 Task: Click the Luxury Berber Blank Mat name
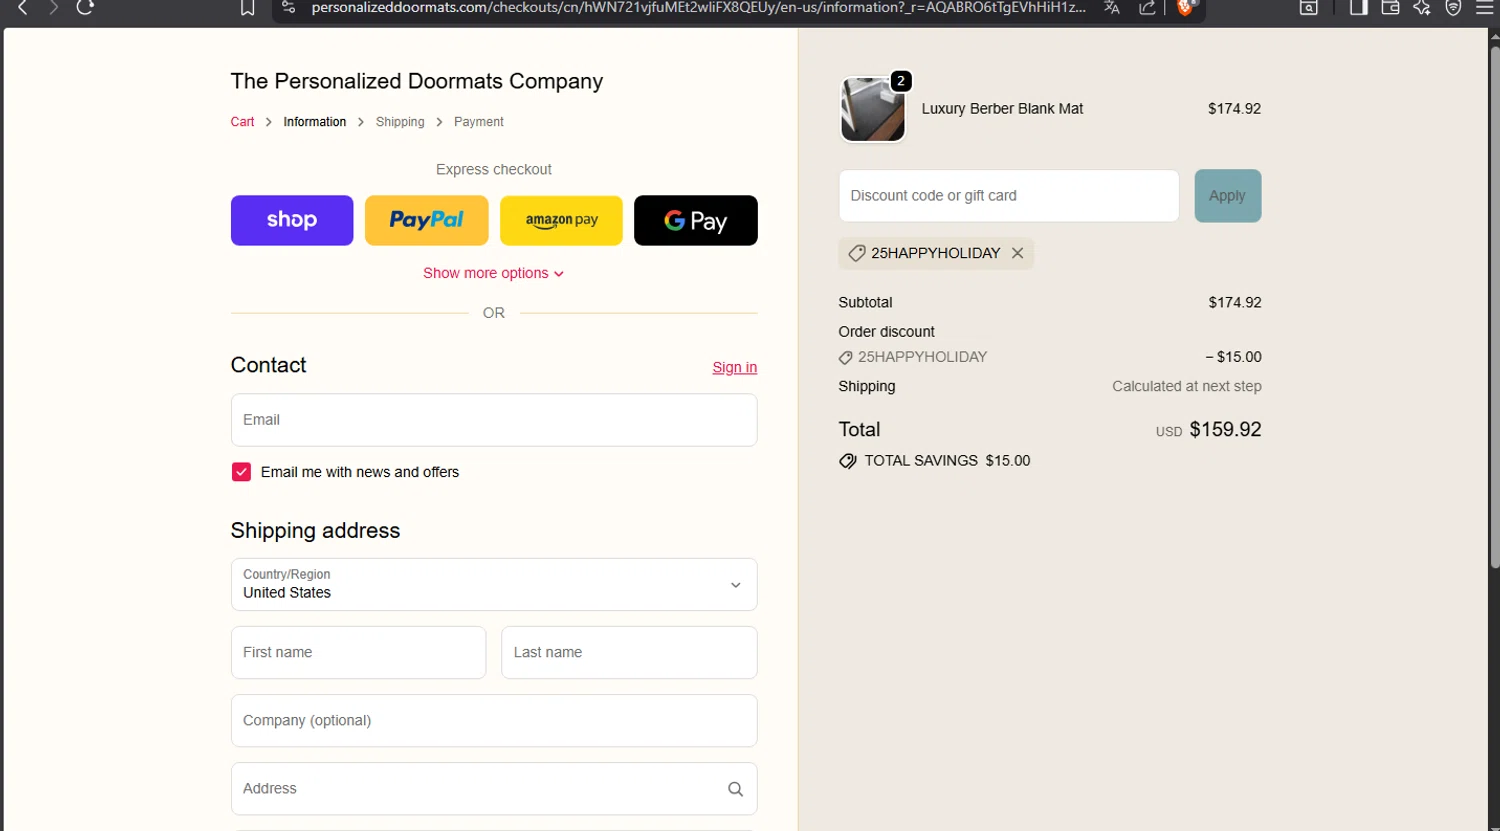[1002, 109]
